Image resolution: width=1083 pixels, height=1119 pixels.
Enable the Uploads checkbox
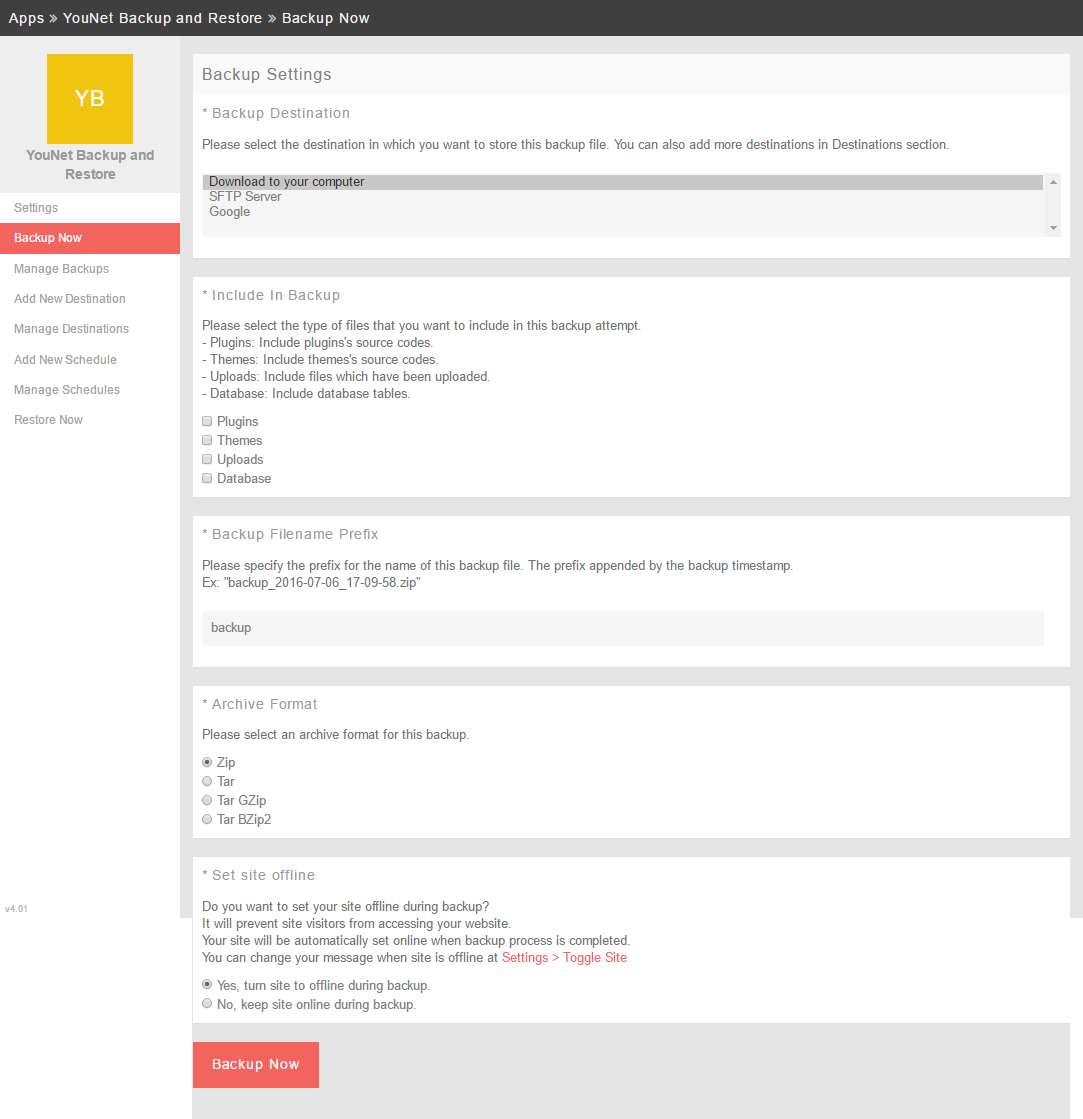pyautogui.click(x=207, y=459)
